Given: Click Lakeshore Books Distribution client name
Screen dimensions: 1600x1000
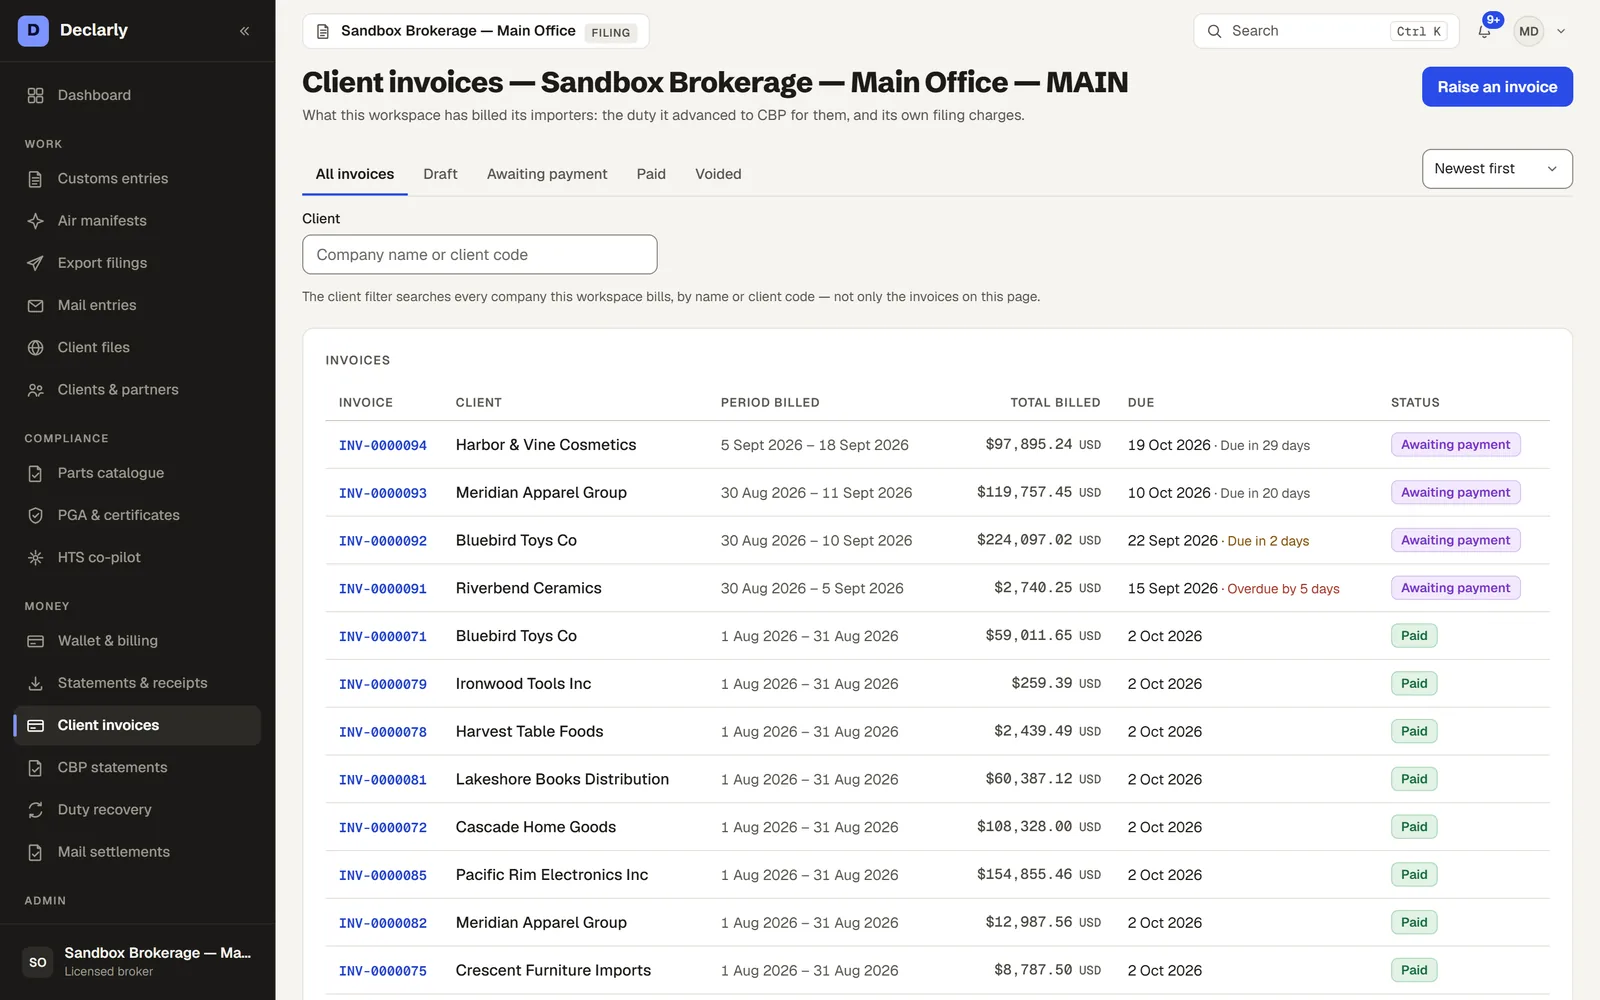Looking at the screenshot, I should [x=562, y=779].
